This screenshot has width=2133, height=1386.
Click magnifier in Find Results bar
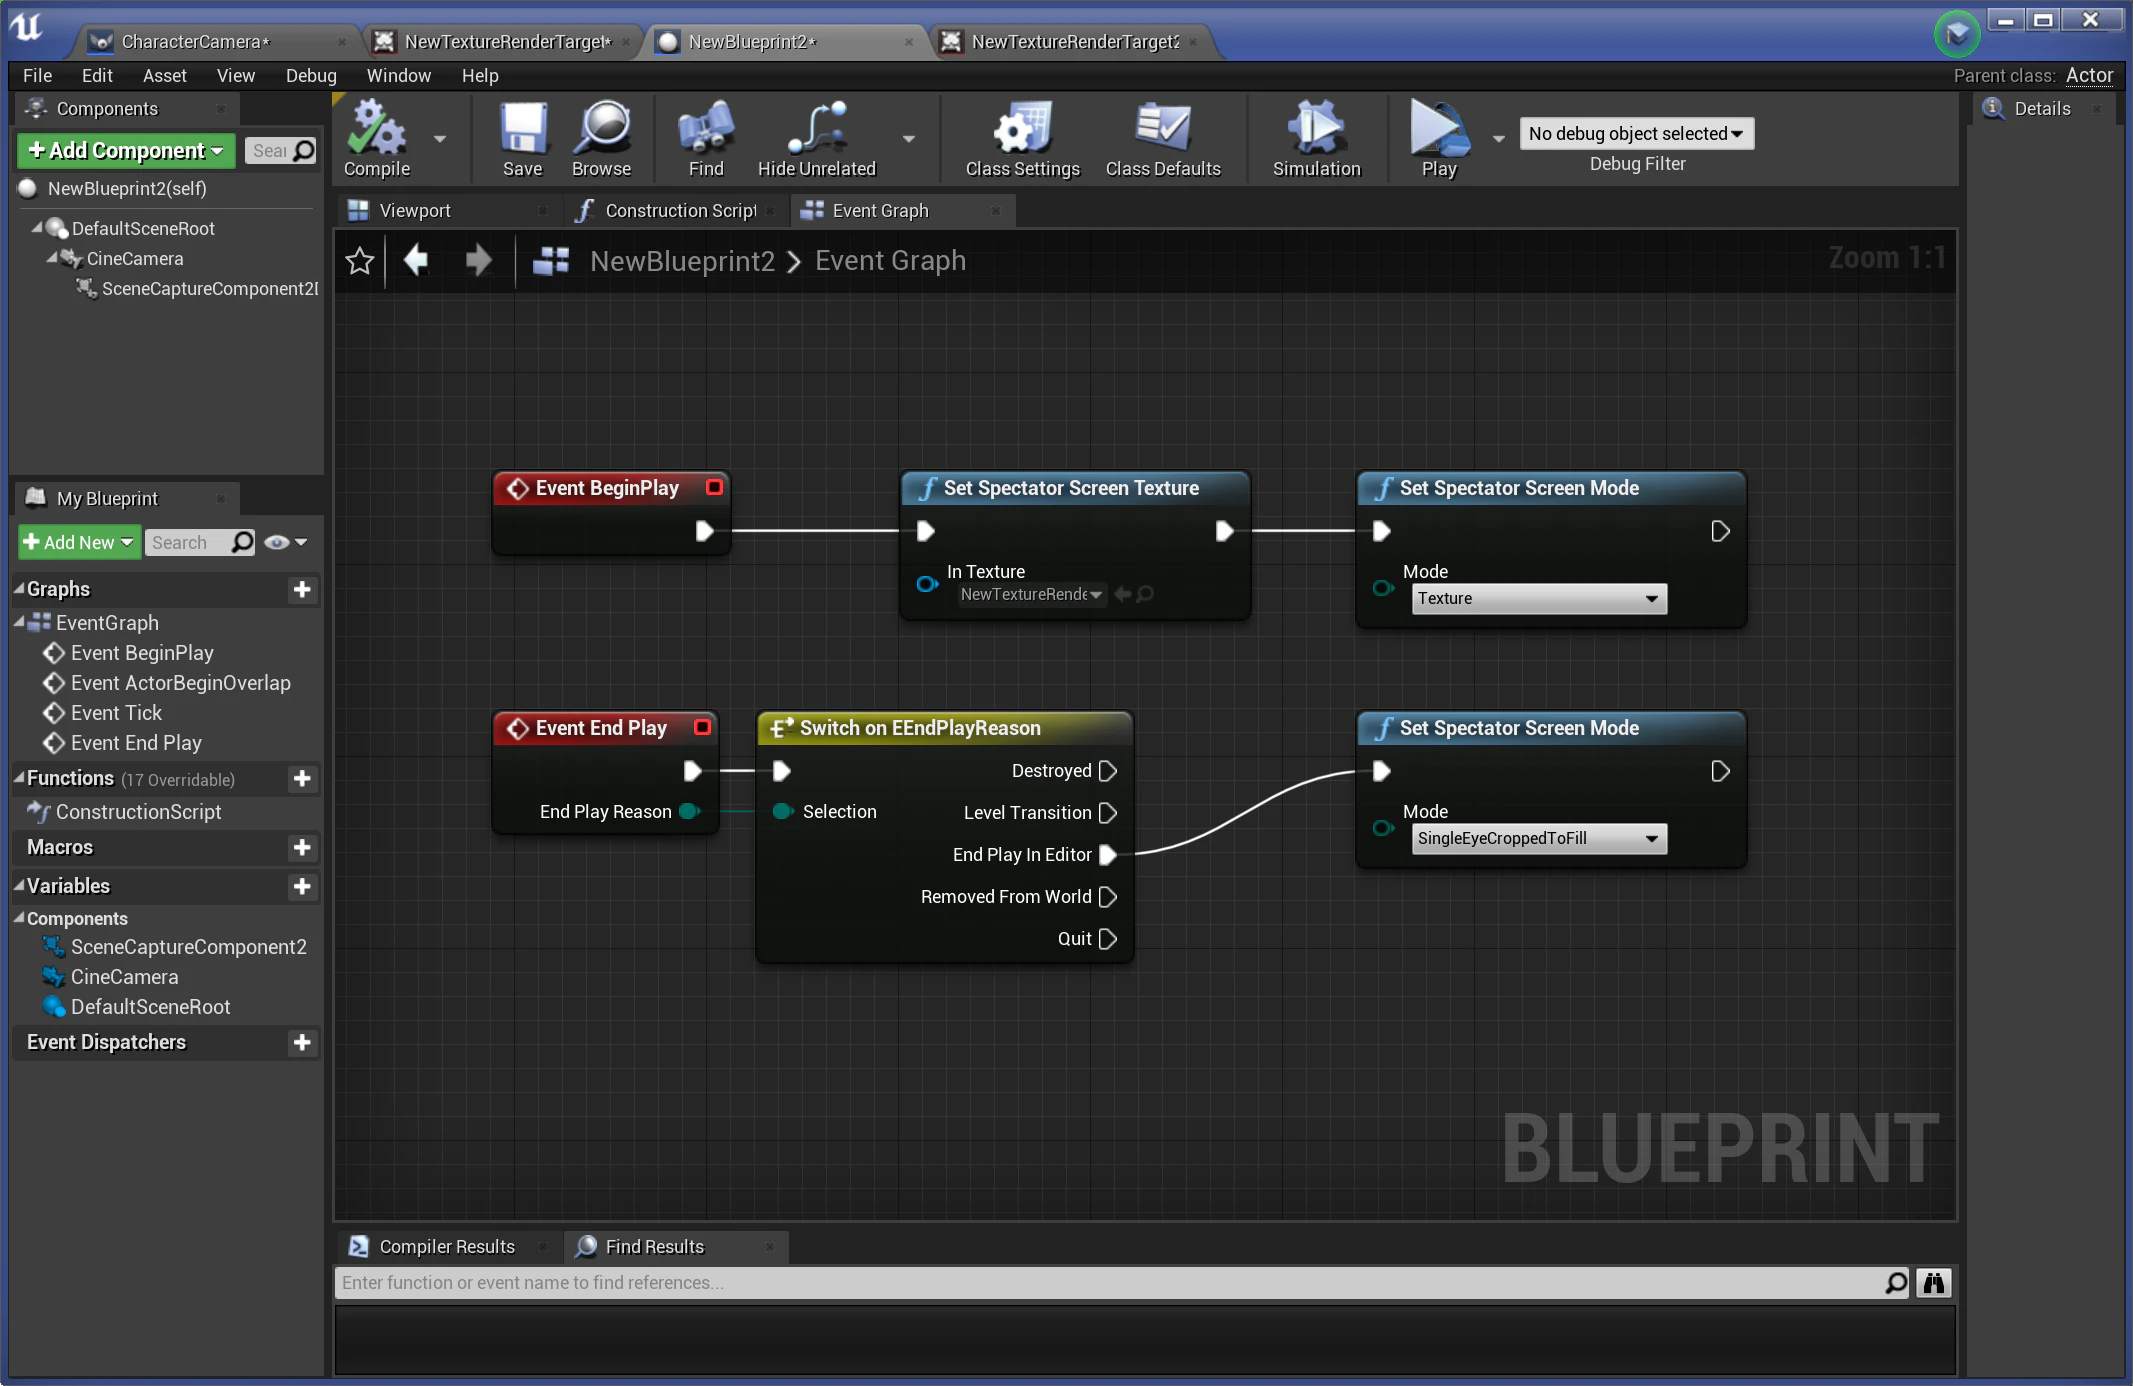pyautogui.click(x=1896, y=1283)
